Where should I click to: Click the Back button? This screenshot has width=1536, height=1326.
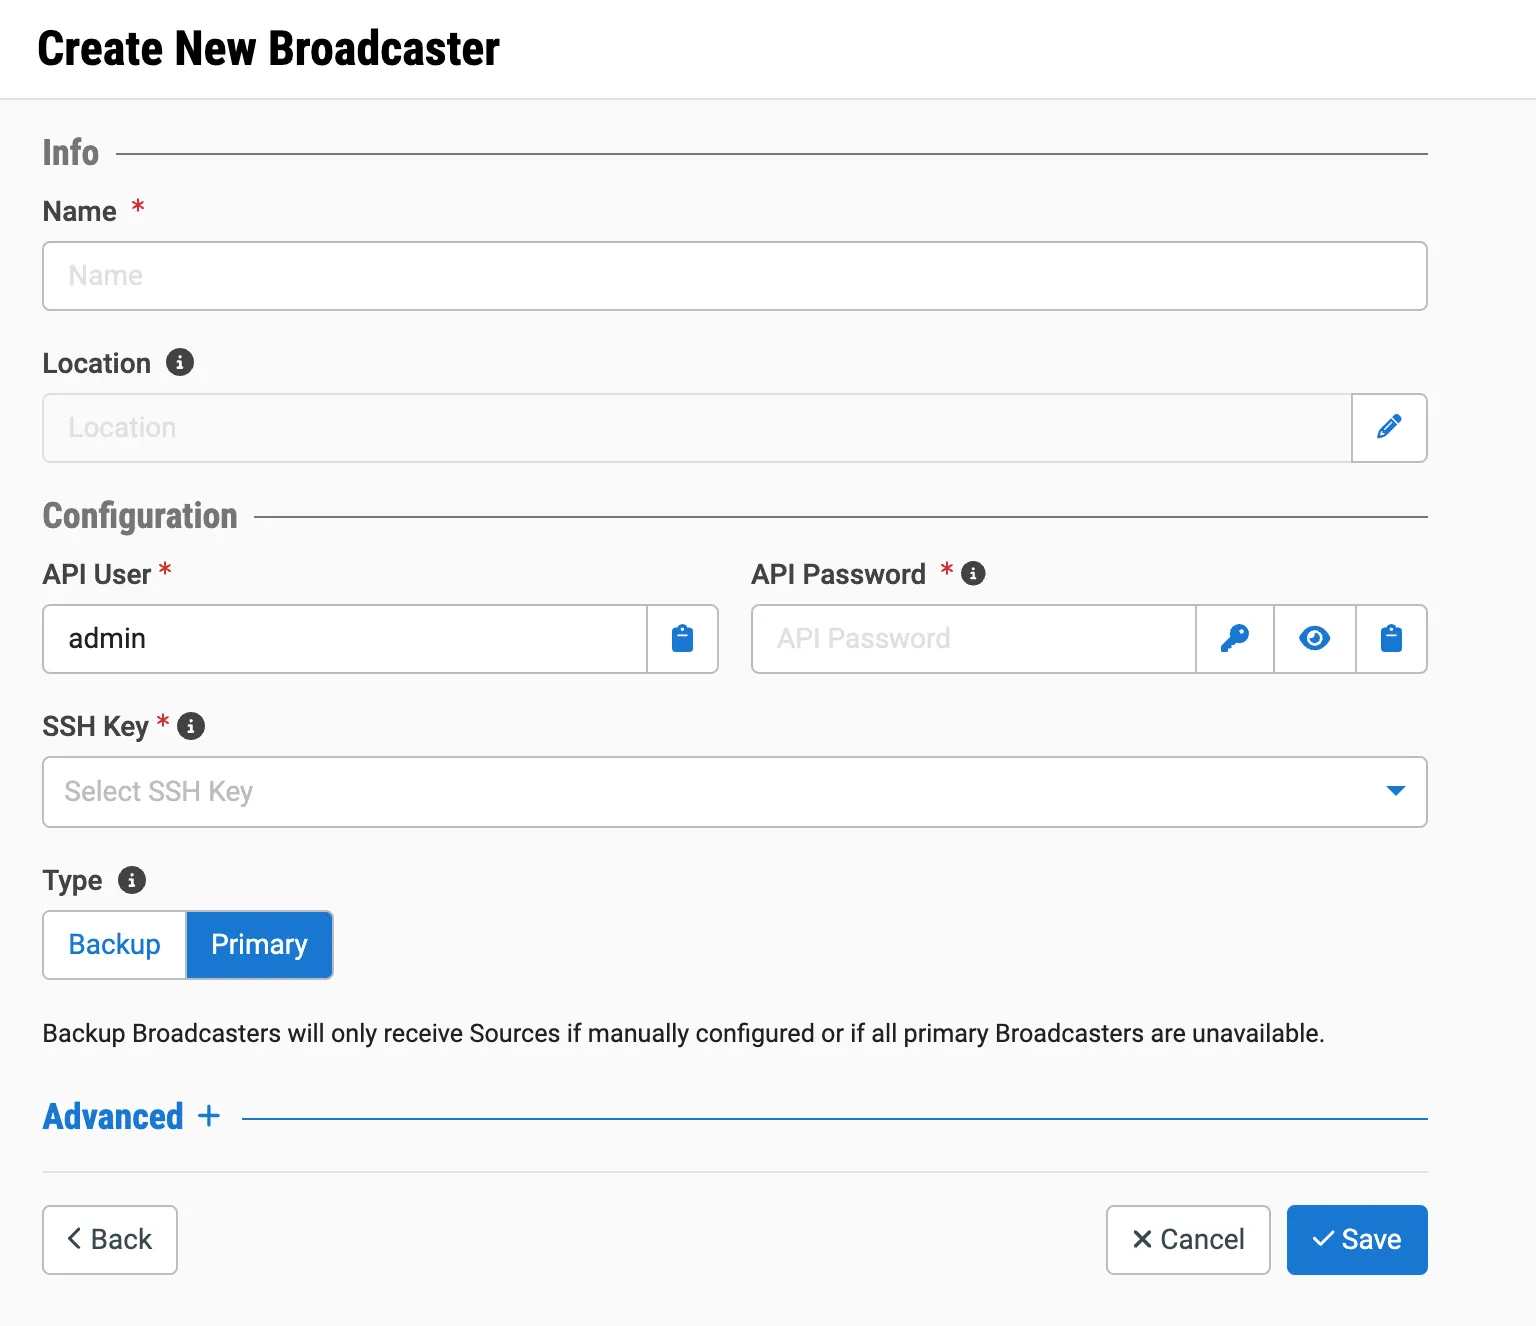(x=110, y=1240)
